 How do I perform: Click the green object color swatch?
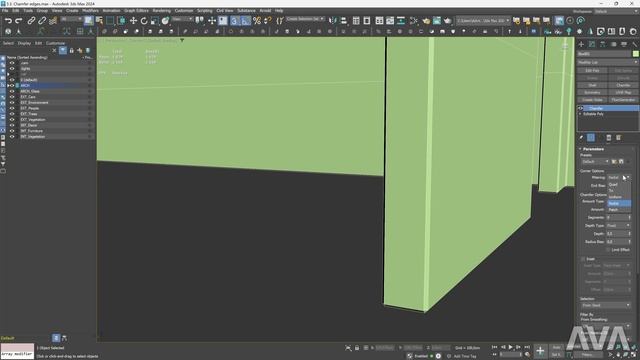[636, 54]
